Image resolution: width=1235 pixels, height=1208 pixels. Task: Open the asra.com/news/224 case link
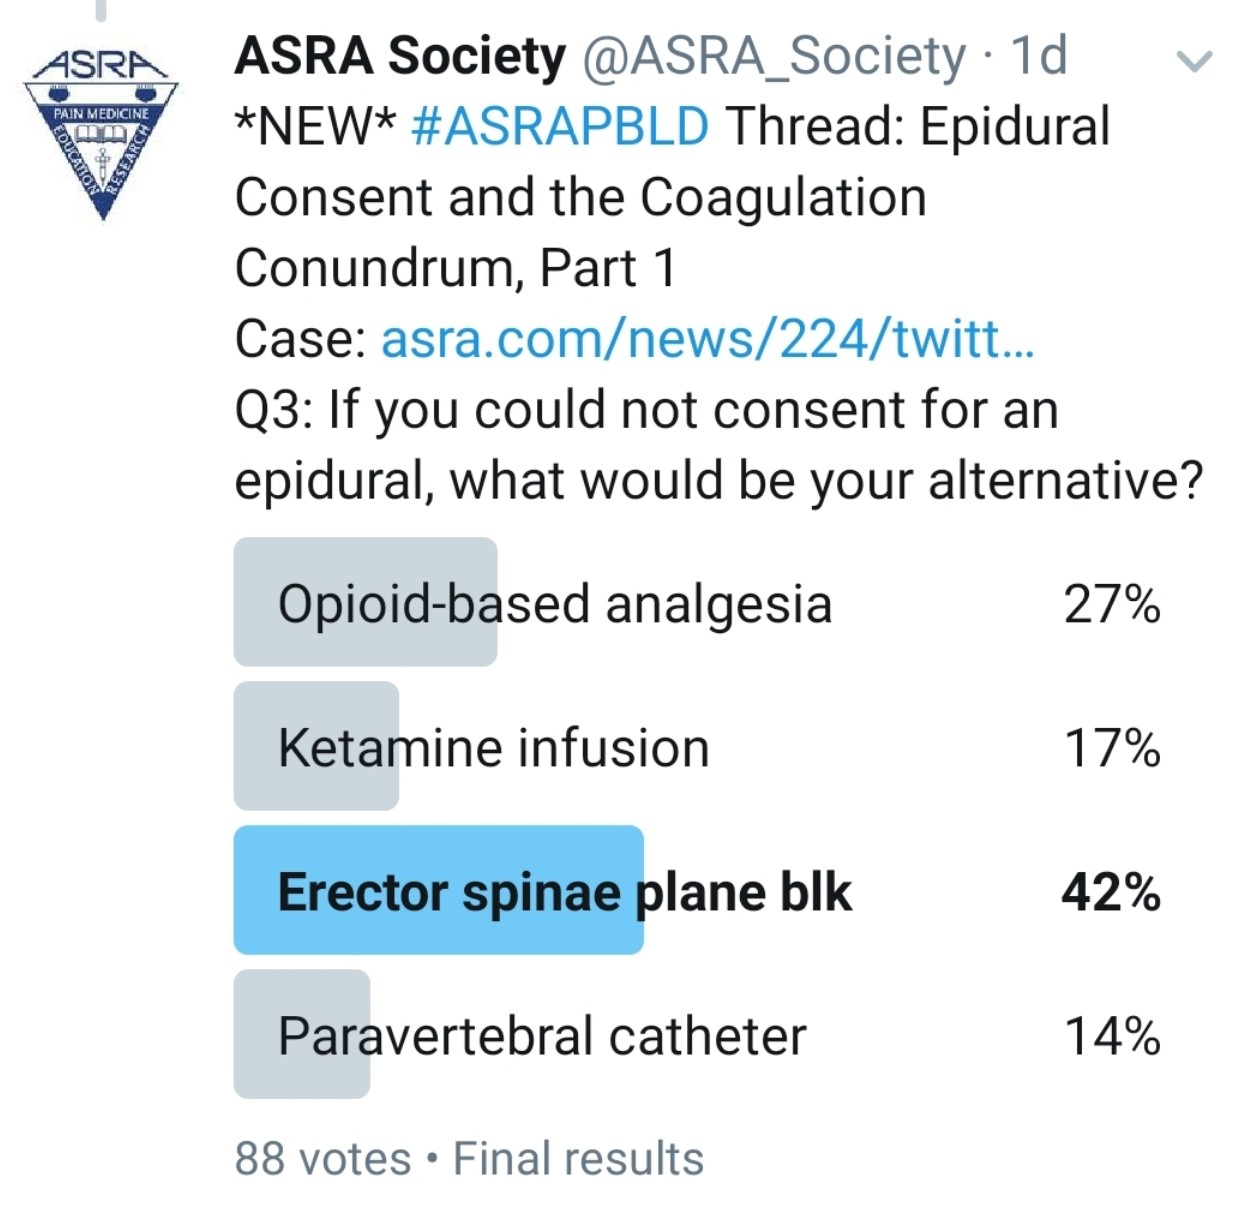pos(707,339)
